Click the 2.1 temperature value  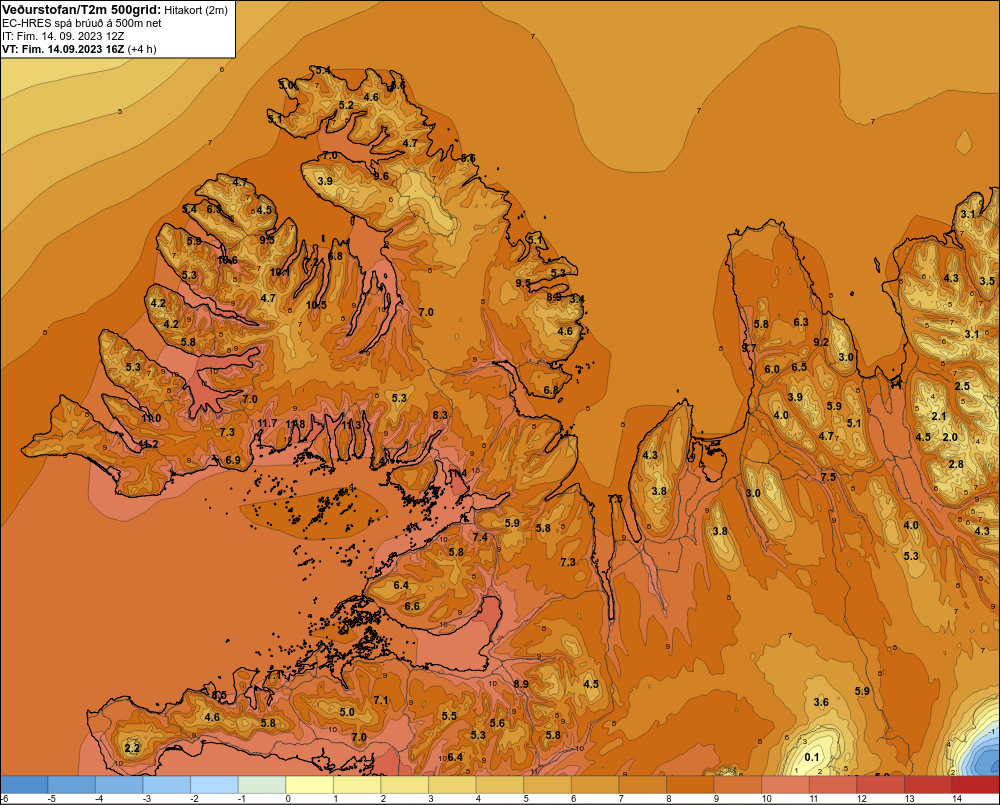tap(939, 416)
